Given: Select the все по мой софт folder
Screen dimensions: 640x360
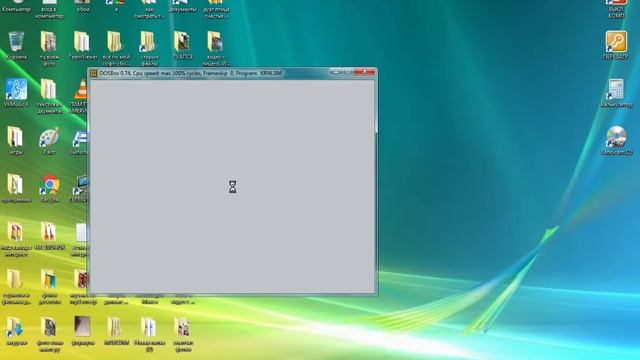Looking at the screenshot, I should (x=115, y=42).
